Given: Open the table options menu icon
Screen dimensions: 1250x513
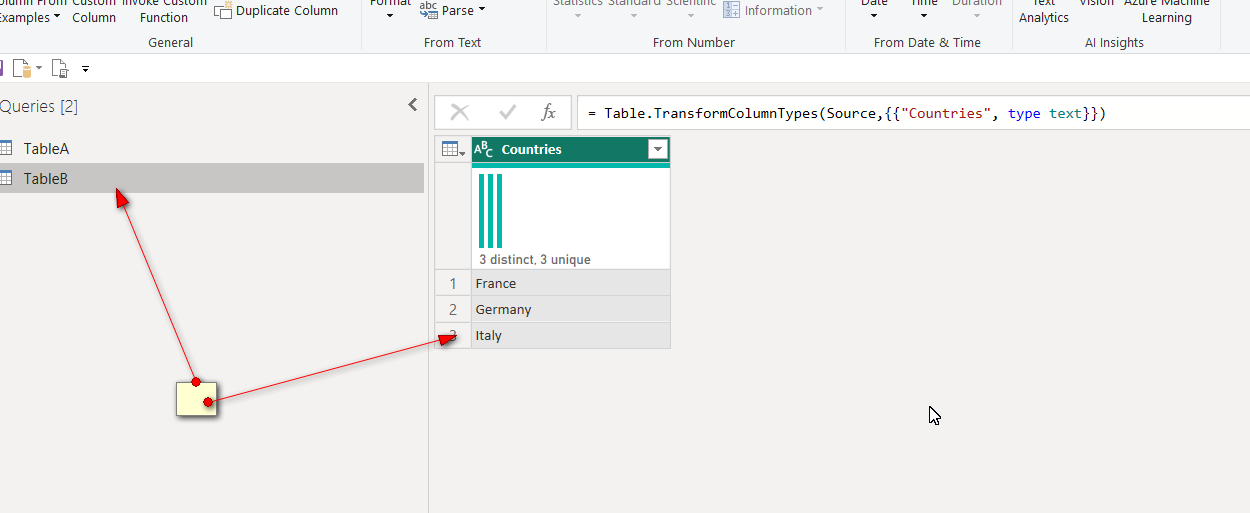Looking at the screenshot, I should pyautogui.click(x=453, y=149).
